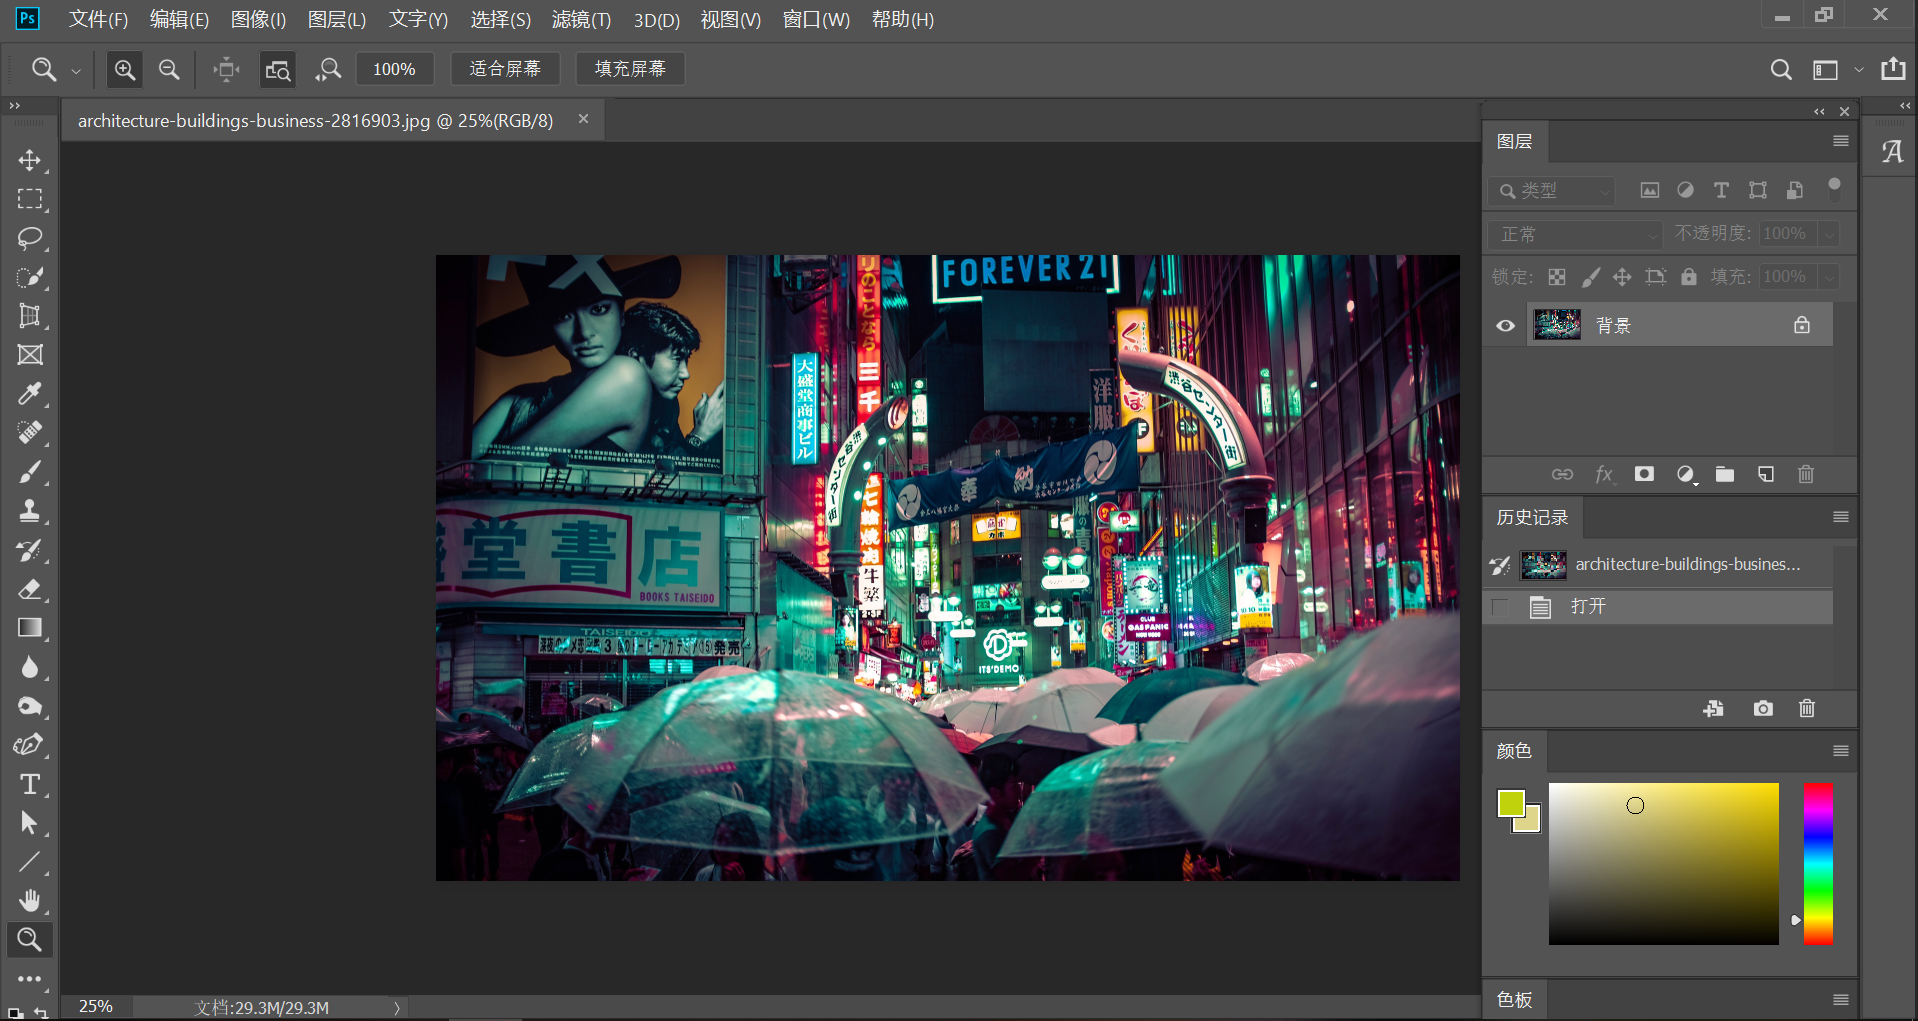This screenshot has width=1918, height=1021.
Task: Select the Brush tool
Action: click(x=30, y=472)
